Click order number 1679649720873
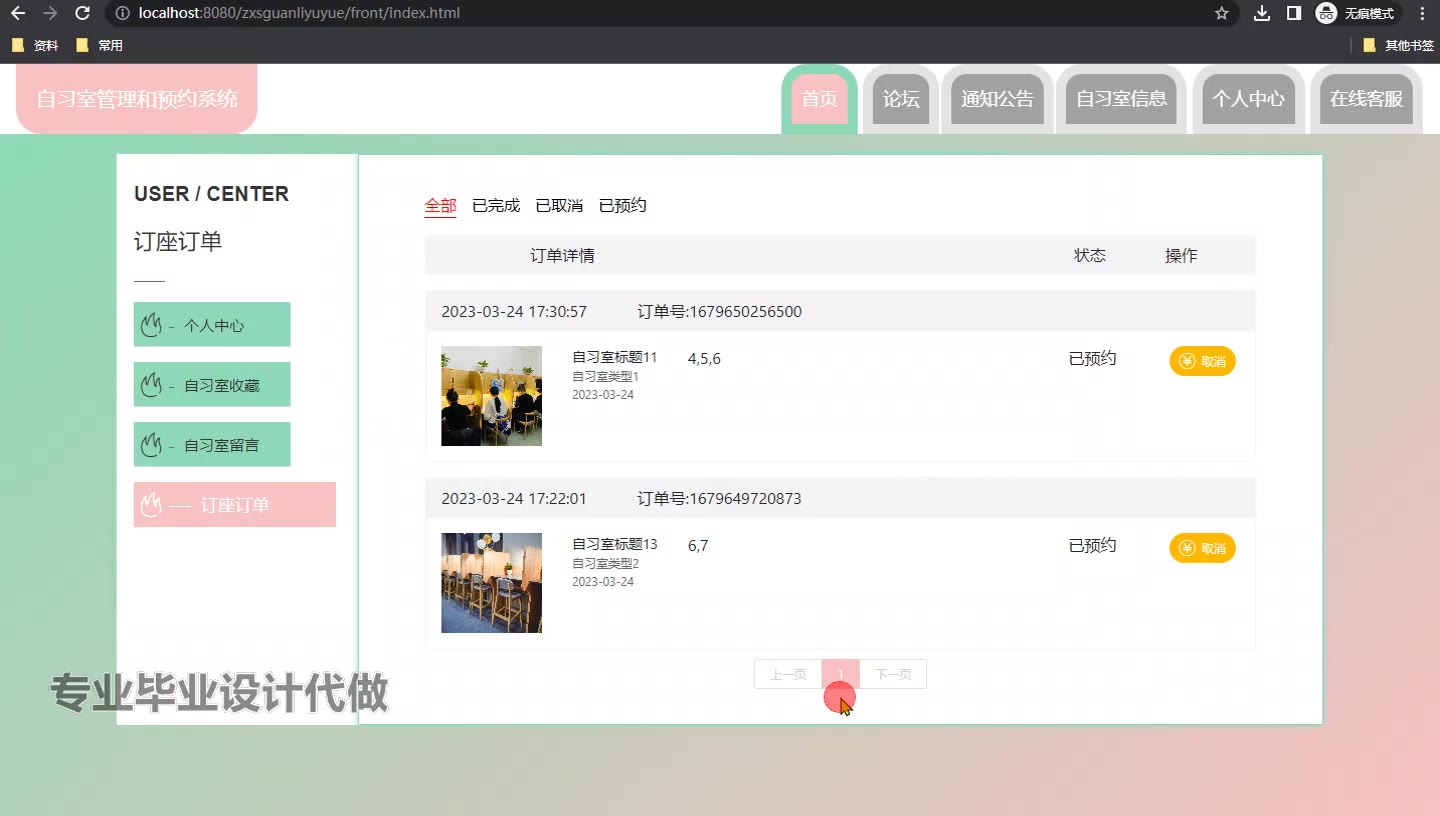The height and width of the screenshot is (816, 1440). click(719, 499)
